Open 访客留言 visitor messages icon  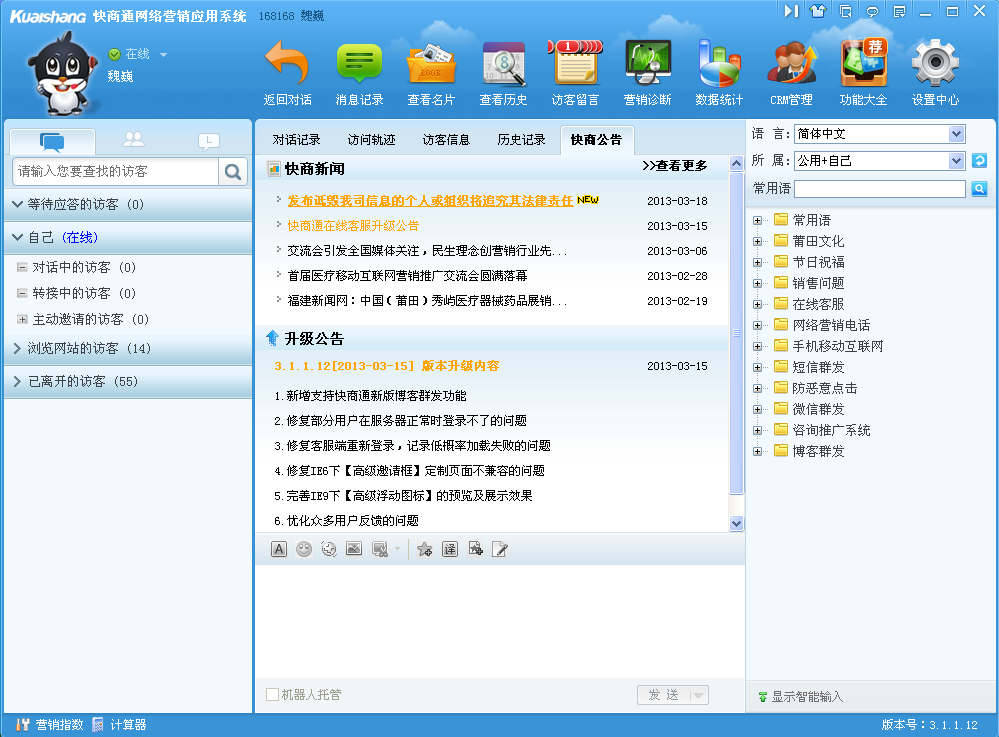[575, 64]
